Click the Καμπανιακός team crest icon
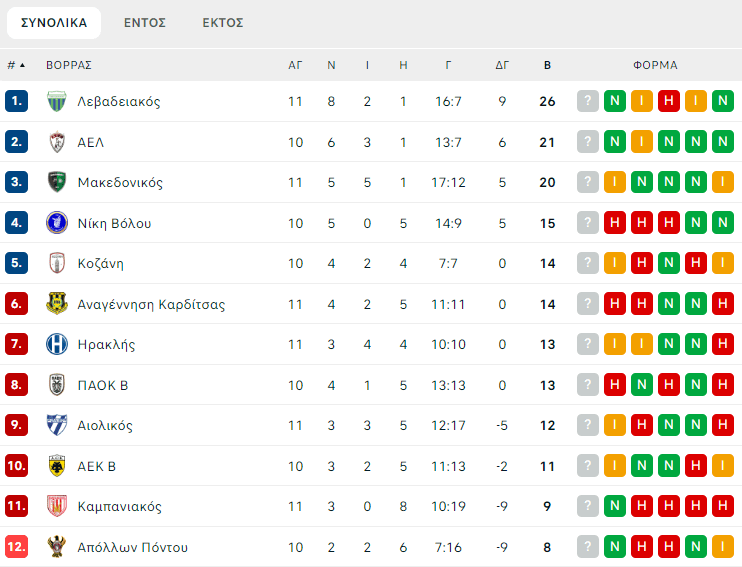The width and height of the screenshot is (742, 567). (x=57, y=506)
